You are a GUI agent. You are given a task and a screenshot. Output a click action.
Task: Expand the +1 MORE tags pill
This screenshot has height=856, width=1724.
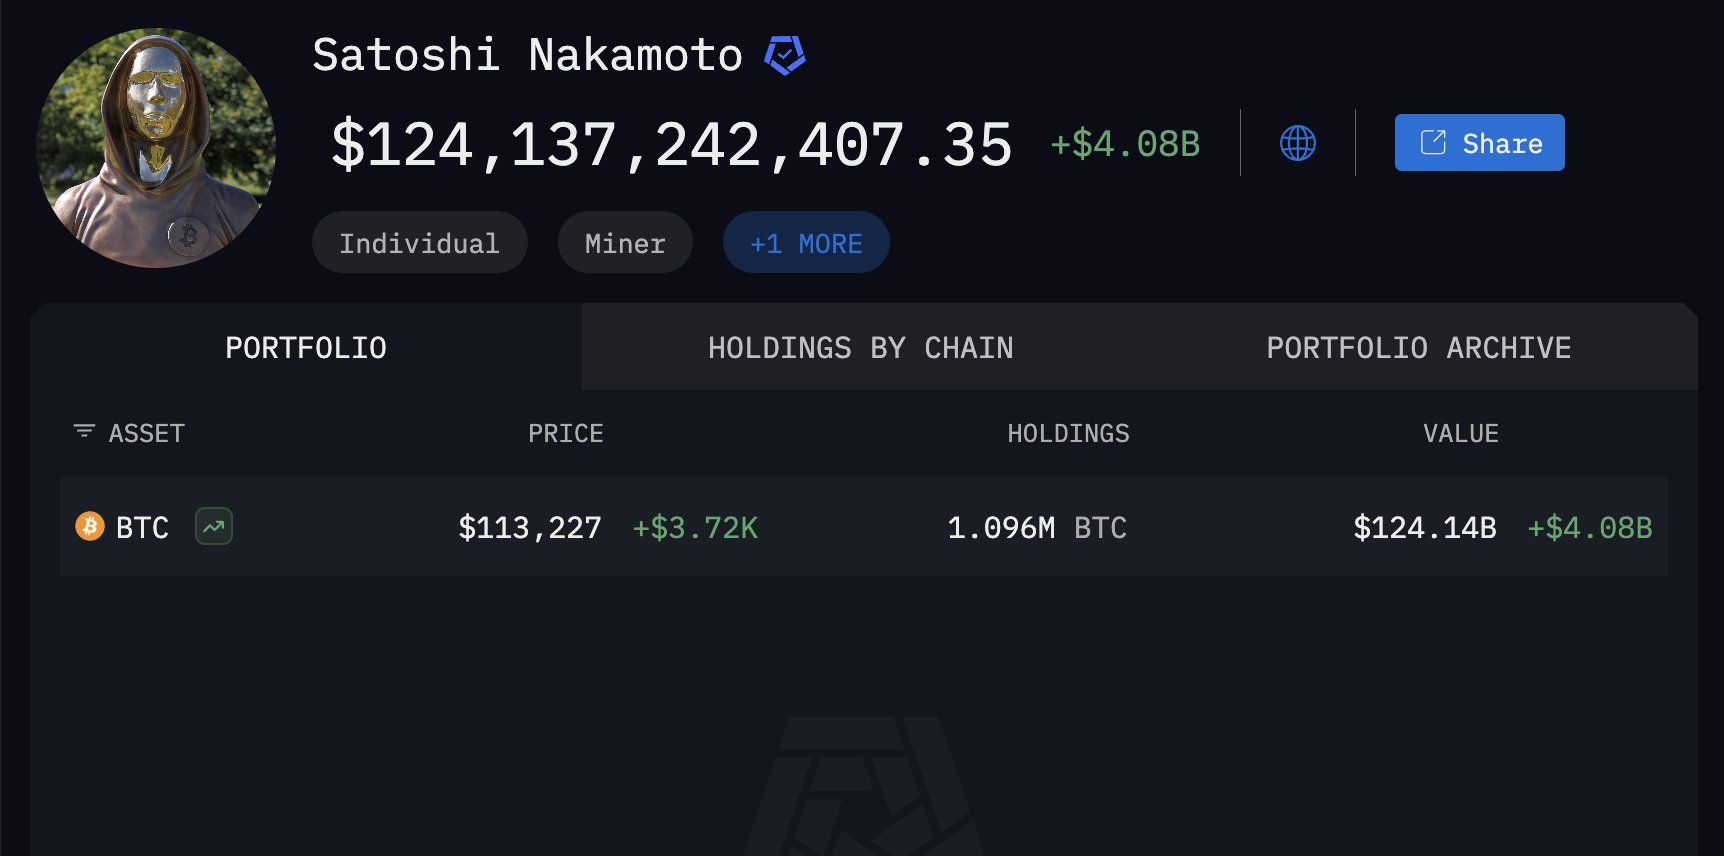[806, 243]
